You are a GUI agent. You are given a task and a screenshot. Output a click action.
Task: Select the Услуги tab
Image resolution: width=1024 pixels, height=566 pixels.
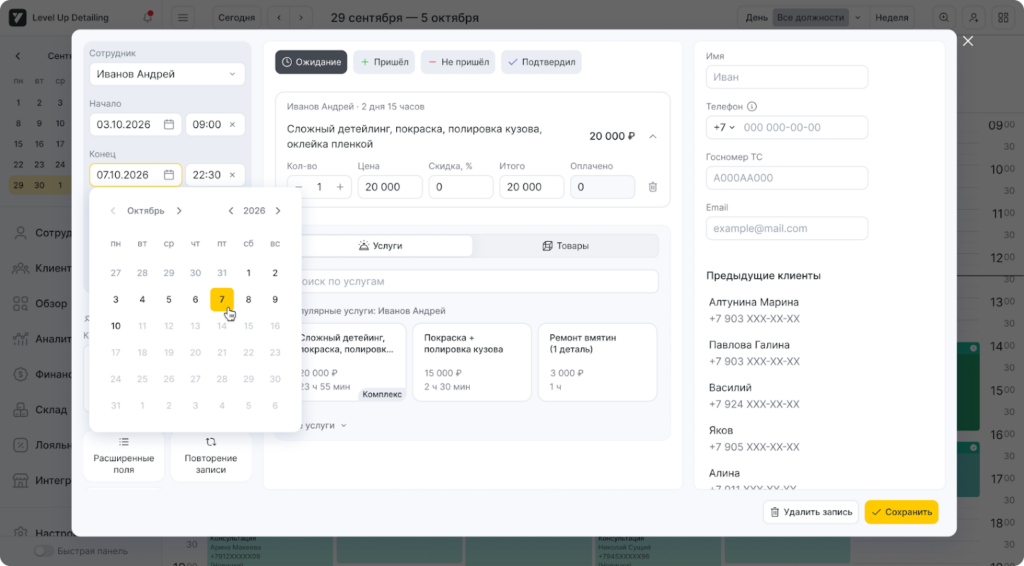pyautogui.click(x=380, y=246)
